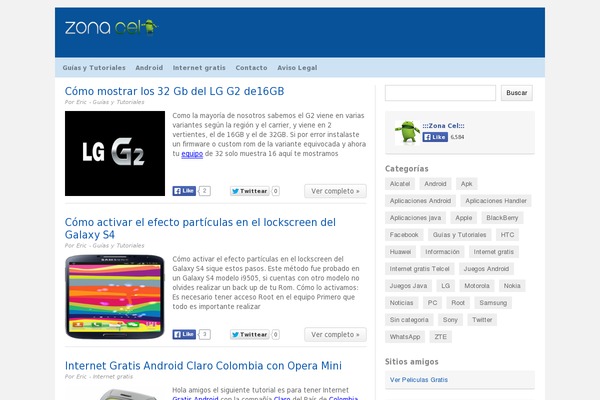
Task: Select the Huawei category tag
Action: pos(400,252)
